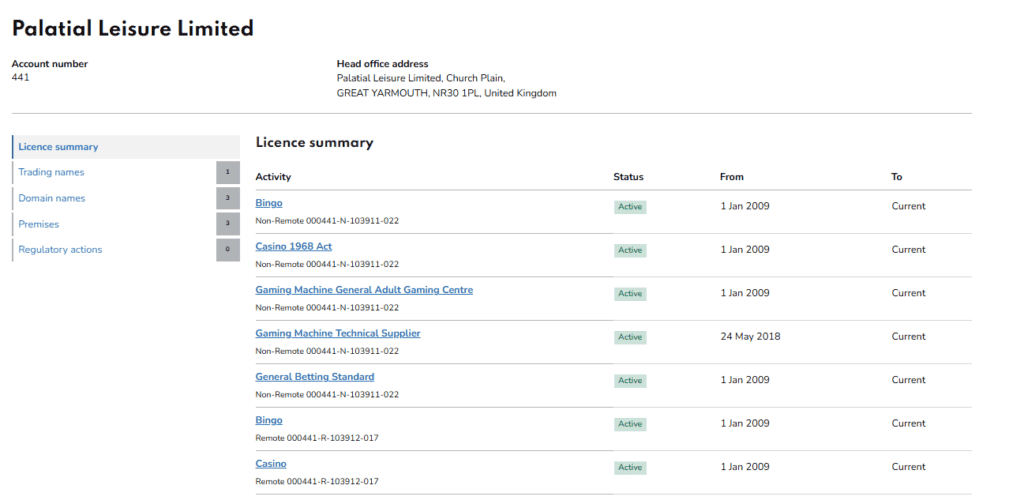The height and width of the screenshot is (504, 1024).
Task: Click Current in the Remote Casino row
Action: coord(908,467)
